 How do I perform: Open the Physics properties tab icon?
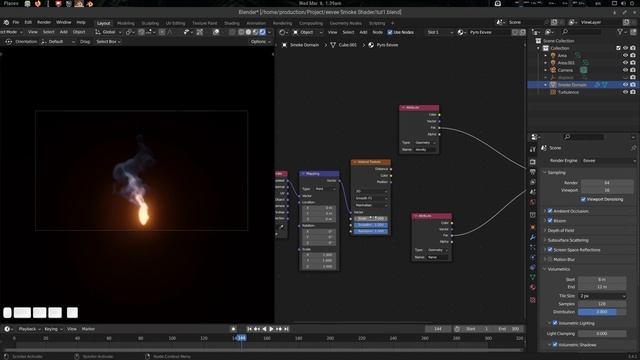(x=533, y=258)
